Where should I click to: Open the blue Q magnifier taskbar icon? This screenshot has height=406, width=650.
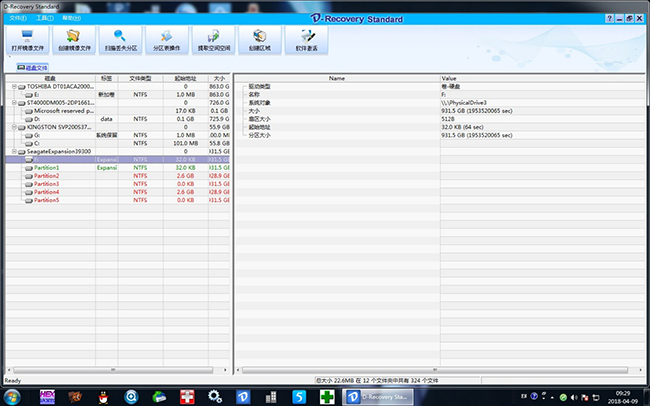131,397
